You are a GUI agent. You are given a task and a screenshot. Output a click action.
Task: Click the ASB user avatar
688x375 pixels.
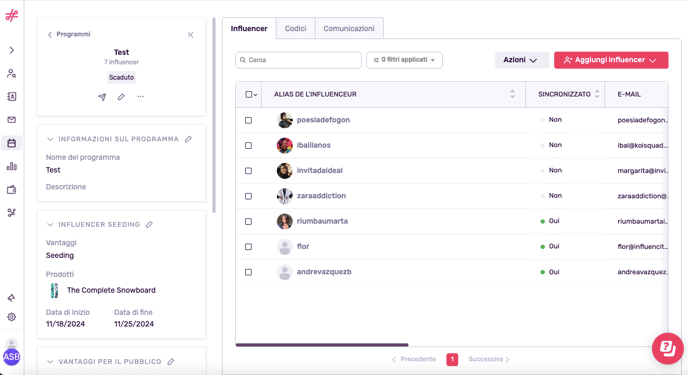[12, 357]
